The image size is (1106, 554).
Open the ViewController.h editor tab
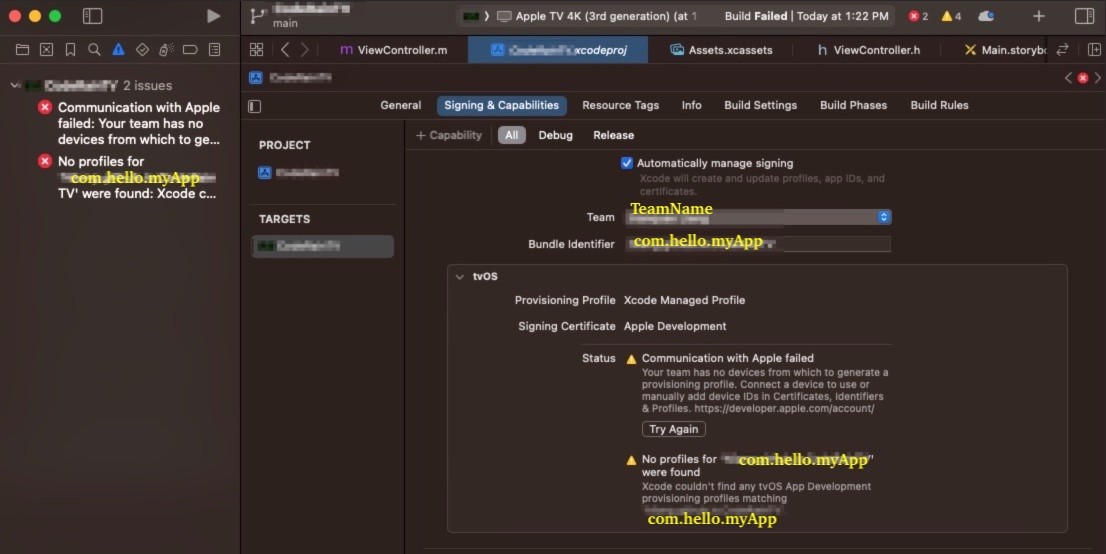[867, 50]
